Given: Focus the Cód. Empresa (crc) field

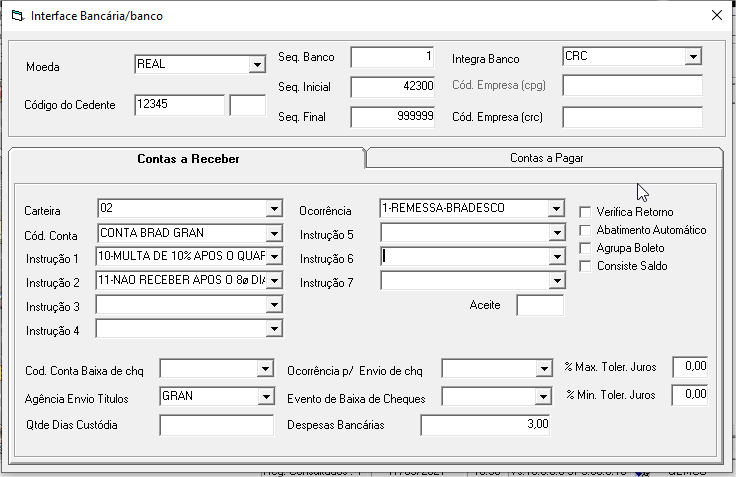Looking at the screenshot, I should coord(632,117).
